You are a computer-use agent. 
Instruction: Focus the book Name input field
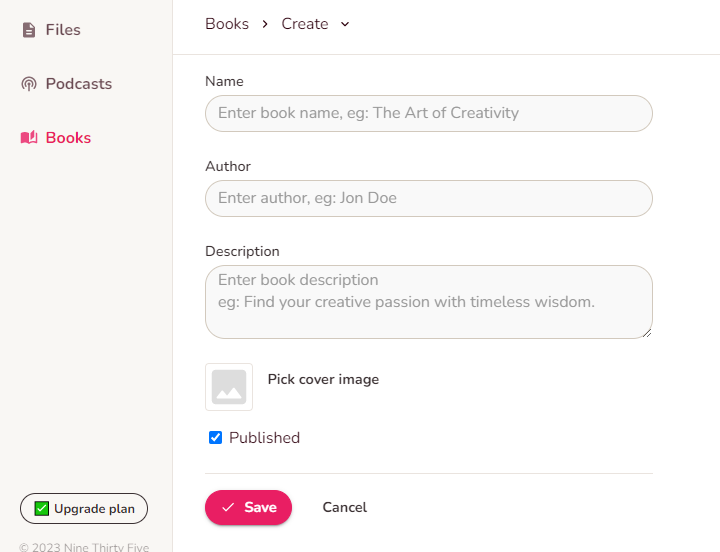428,113
